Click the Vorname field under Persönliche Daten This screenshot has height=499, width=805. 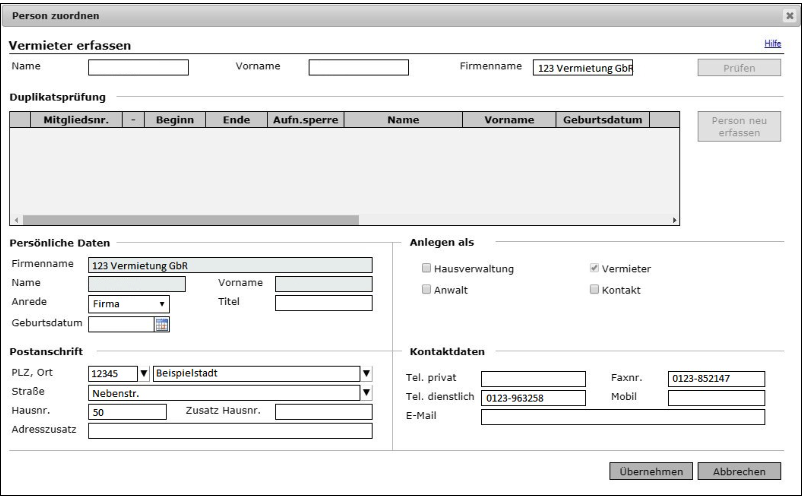tap(323, 284)
